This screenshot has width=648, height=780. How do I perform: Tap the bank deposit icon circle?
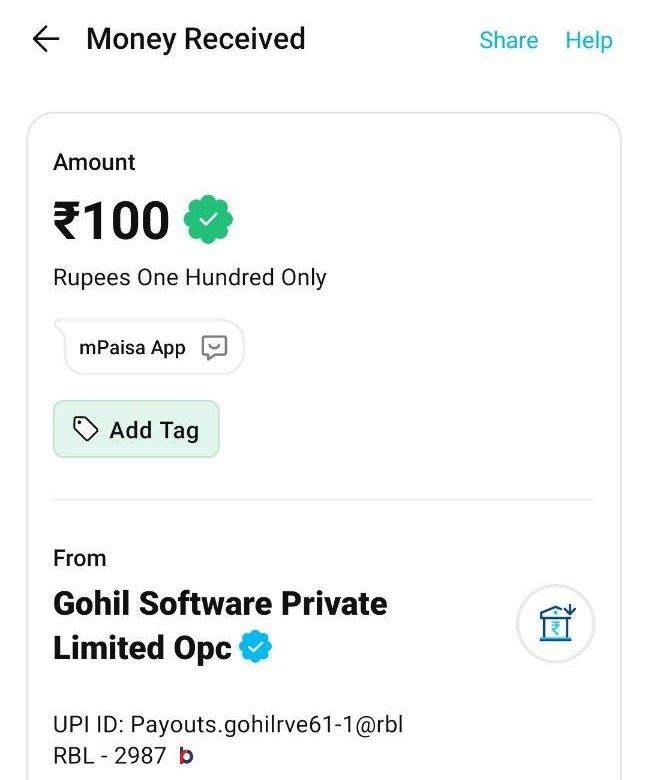click(555, 623)
